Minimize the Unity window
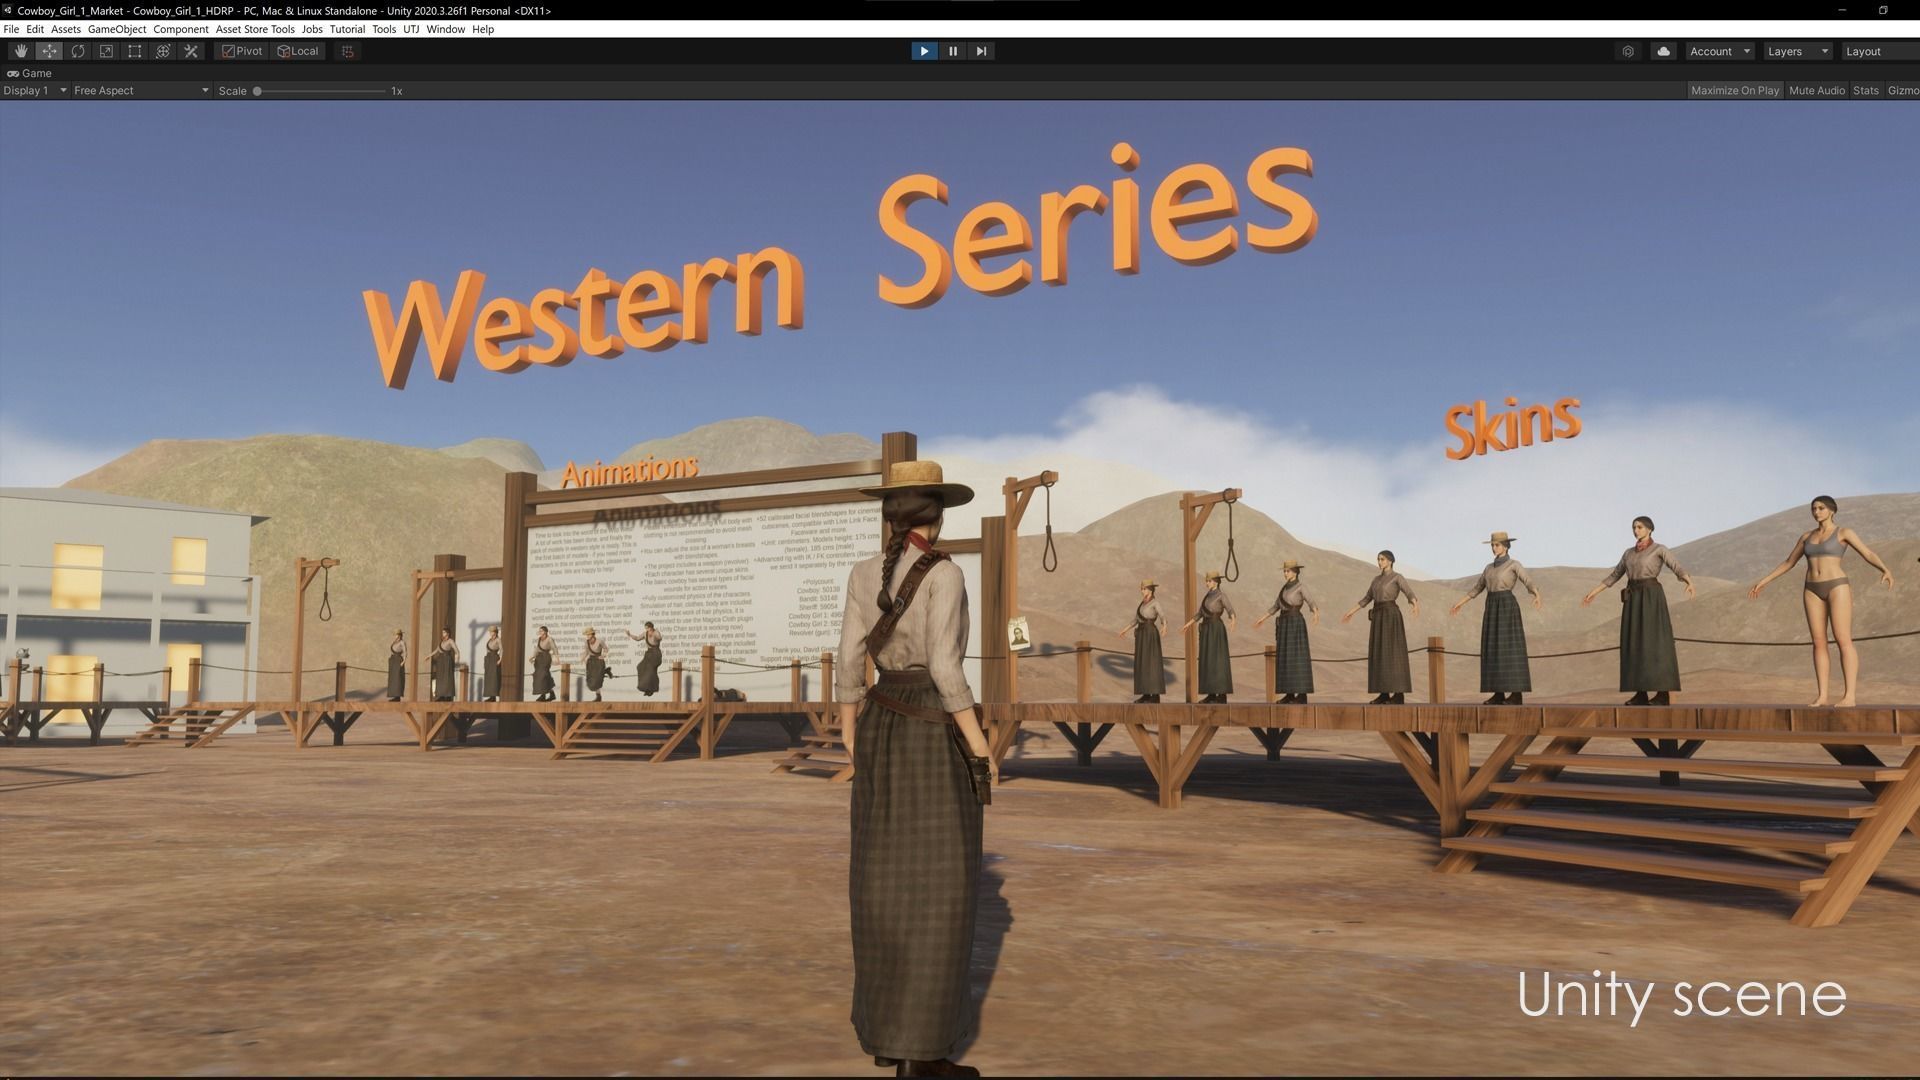 (x=1842, y=10)
